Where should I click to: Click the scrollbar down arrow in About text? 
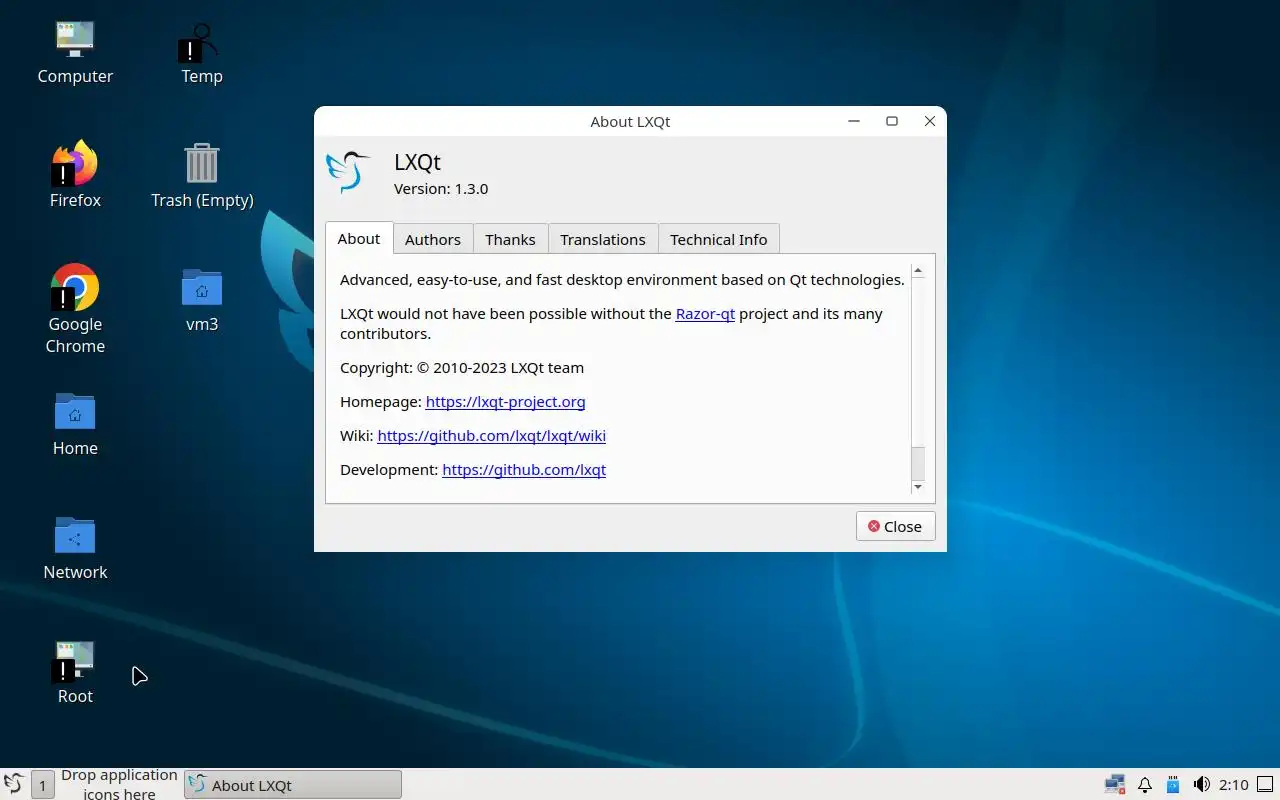point(918,487)
